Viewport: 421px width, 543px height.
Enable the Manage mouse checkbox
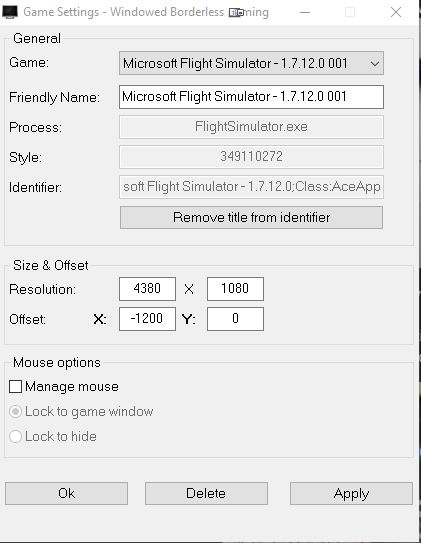click(x=16, y=386)
